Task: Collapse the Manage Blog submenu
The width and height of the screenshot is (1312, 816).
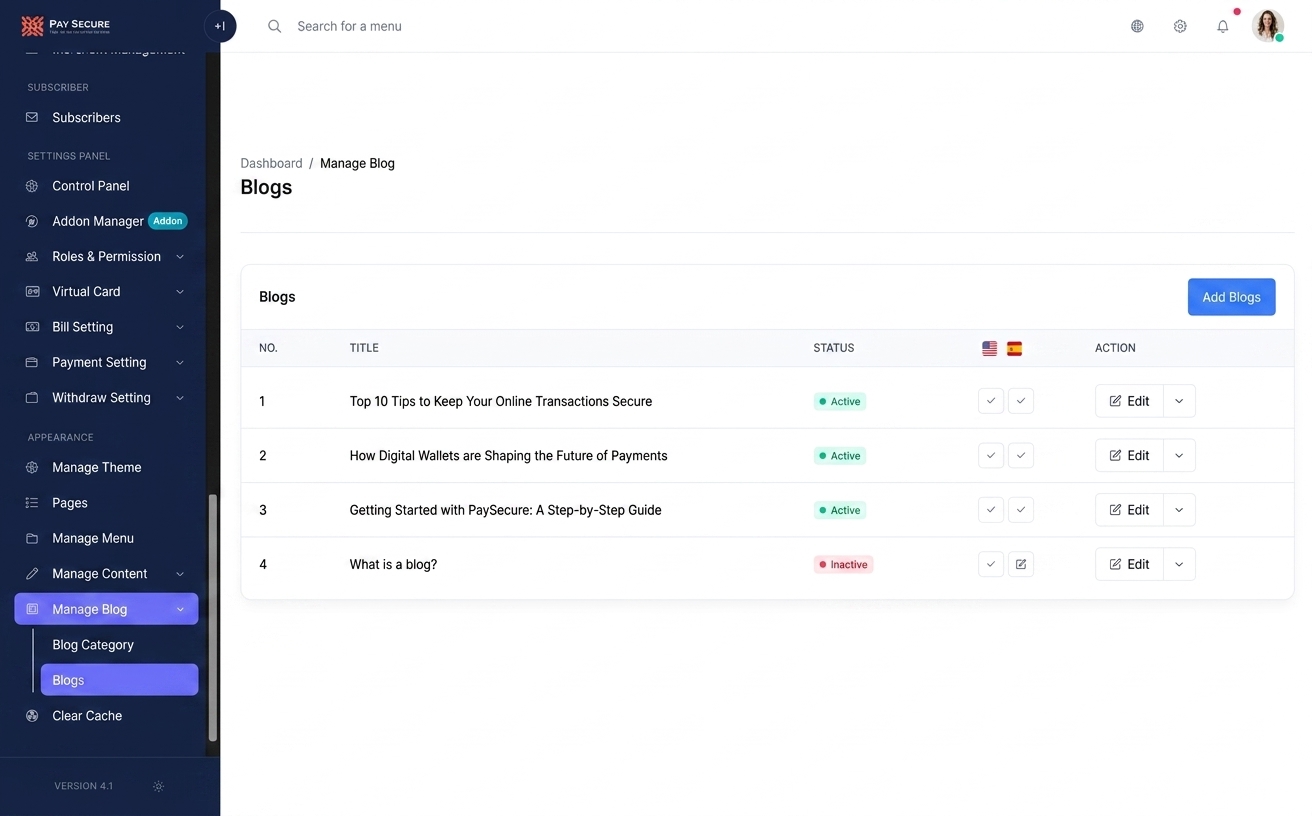Action: tap(180, 609)
